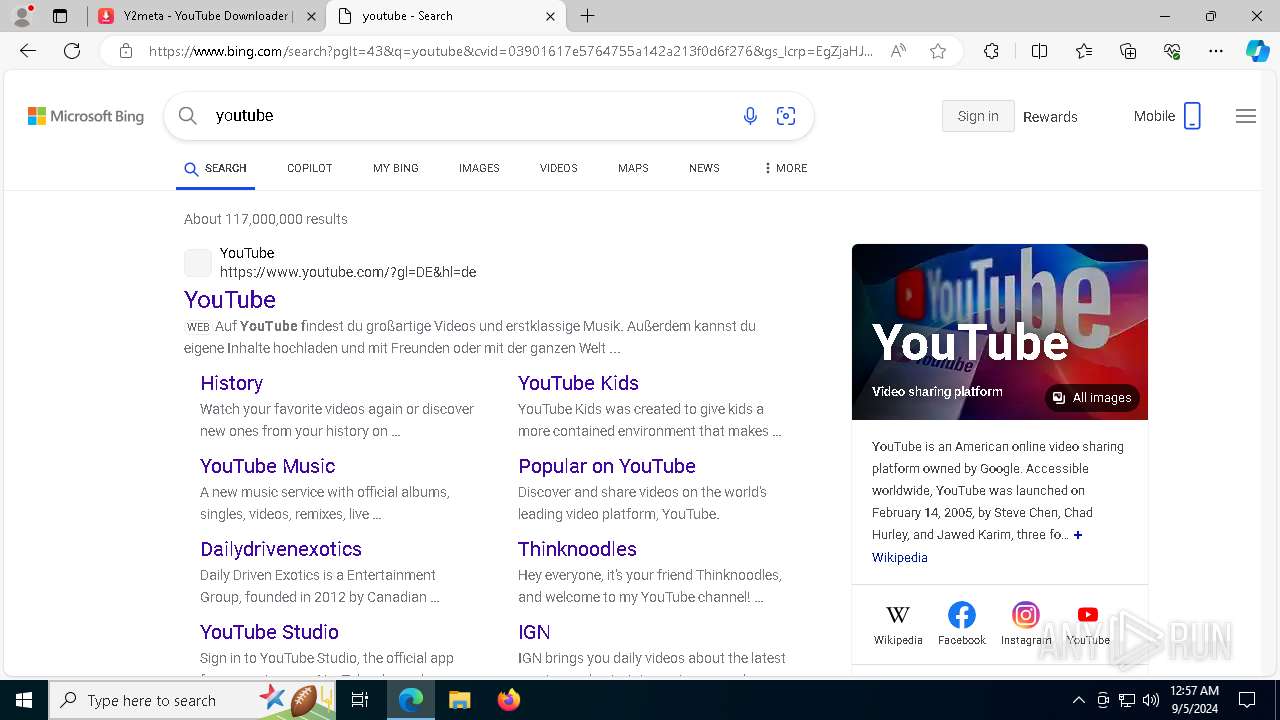1280x720 pixels.
Task: Open the Extensions puzzle icon
Action: (991, 51)
